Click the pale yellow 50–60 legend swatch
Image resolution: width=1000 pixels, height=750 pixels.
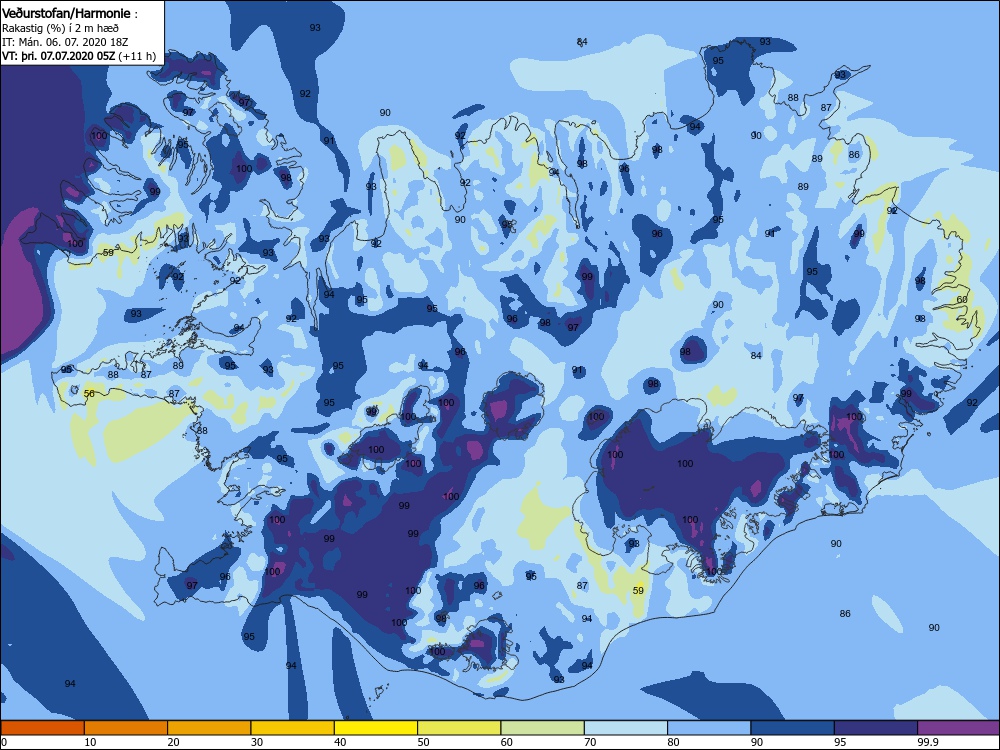[459, 728]
